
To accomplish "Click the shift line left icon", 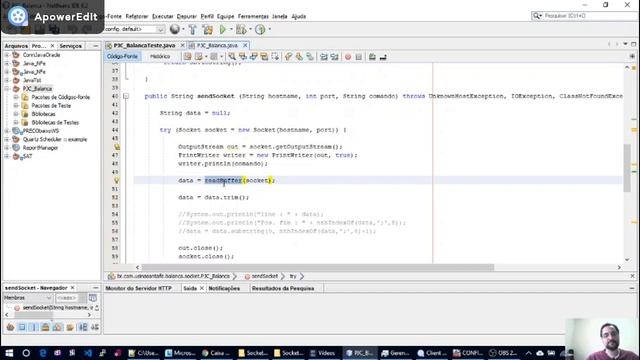I will (324, 57).
